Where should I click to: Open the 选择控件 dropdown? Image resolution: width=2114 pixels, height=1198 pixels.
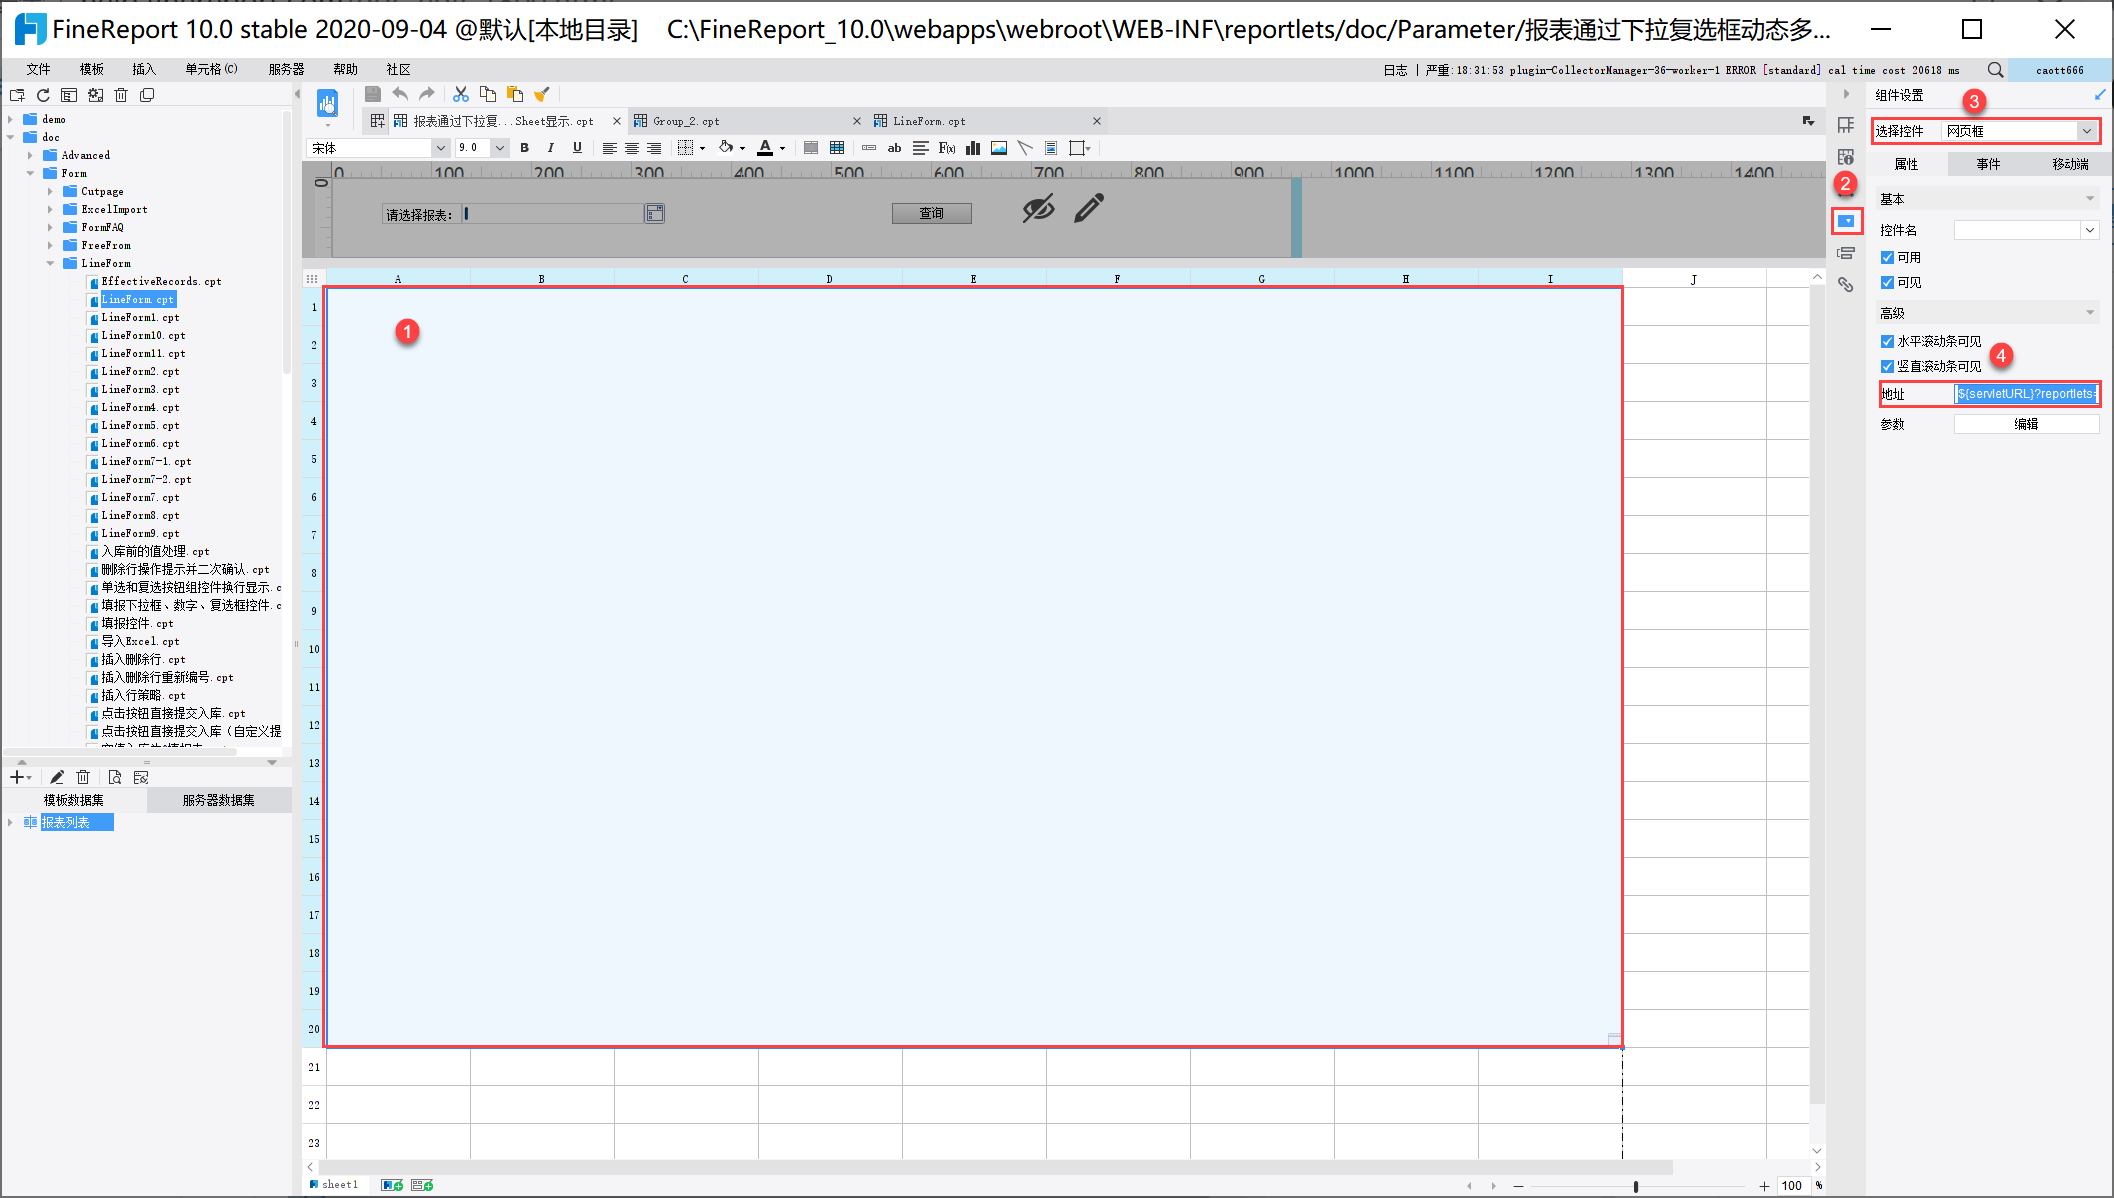[2086, 131]
